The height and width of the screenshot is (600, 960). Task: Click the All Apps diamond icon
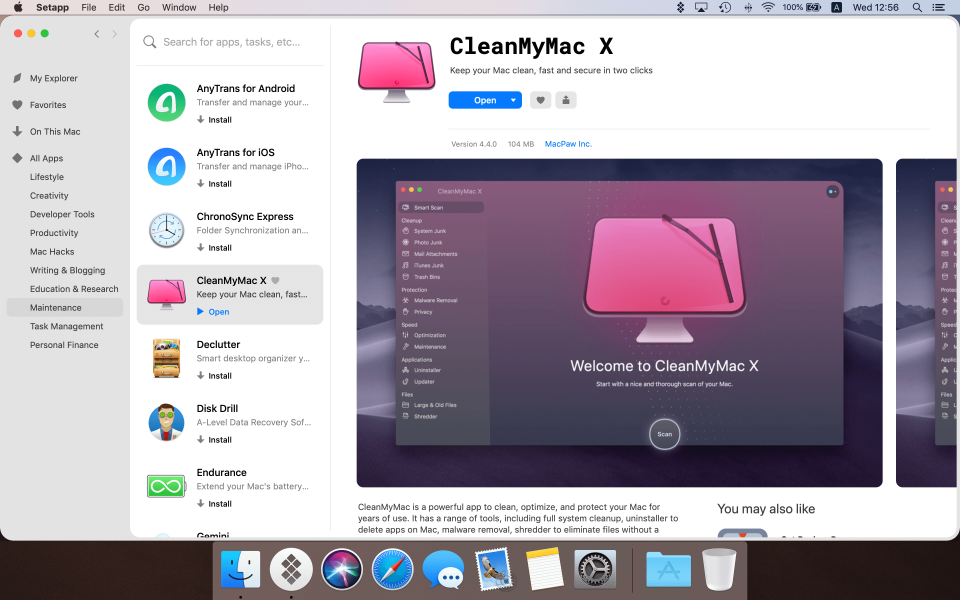[x=15, y=158]
